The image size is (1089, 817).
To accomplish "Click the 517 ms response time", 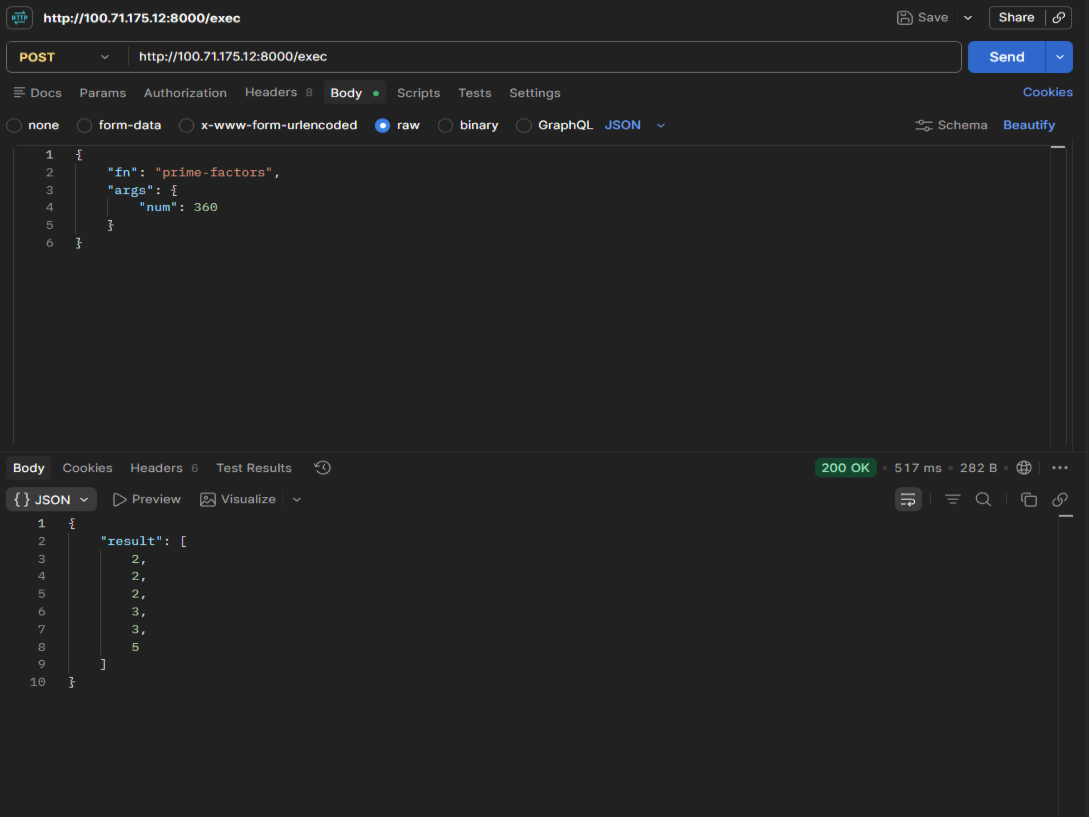I will [x=917, y=468].
